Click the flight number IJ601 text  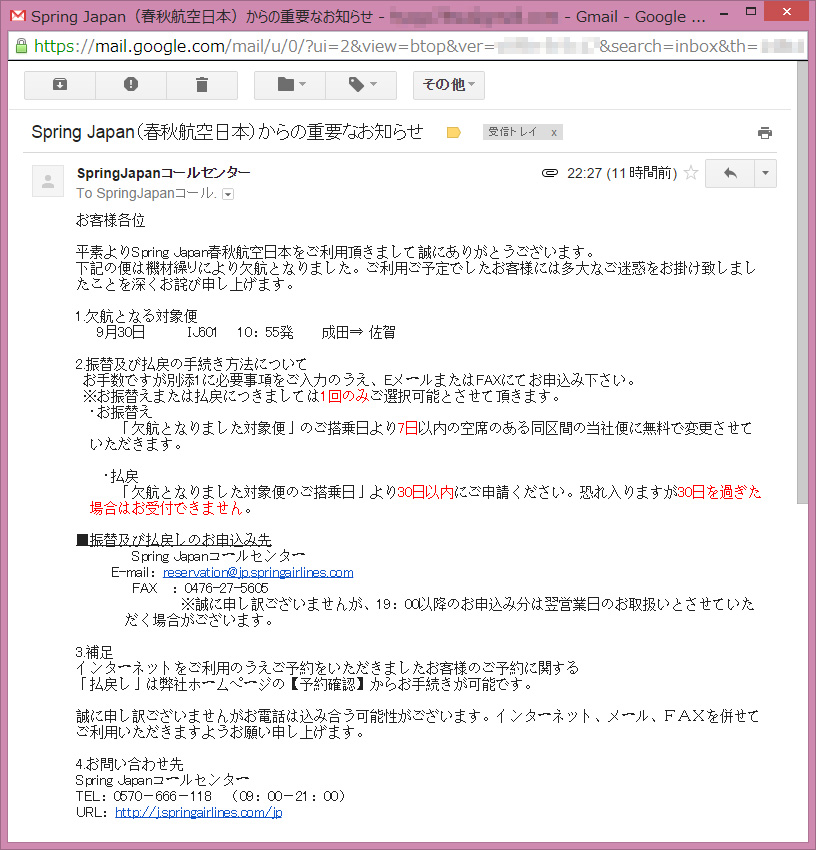pyautogui.click(x=202, y=332)
